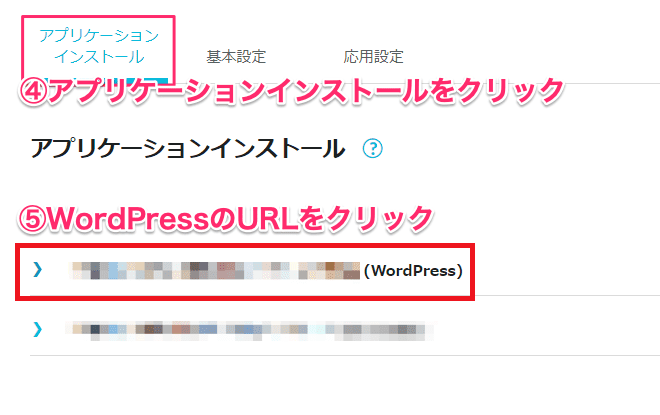Click the circled number ⑤ marker

(32, 219)
